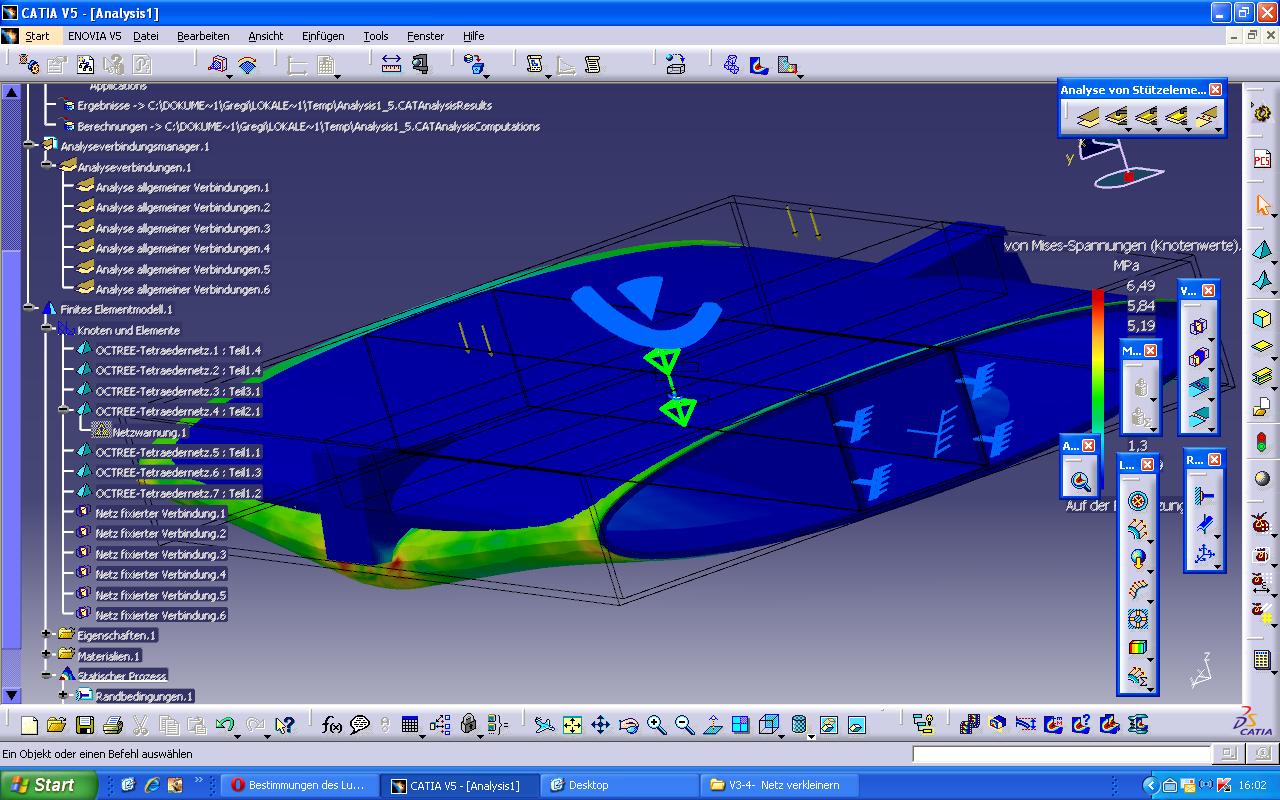1280x800 pixels.
Task: Click the traffic light icon
Action: click(x=1262, y=441)
